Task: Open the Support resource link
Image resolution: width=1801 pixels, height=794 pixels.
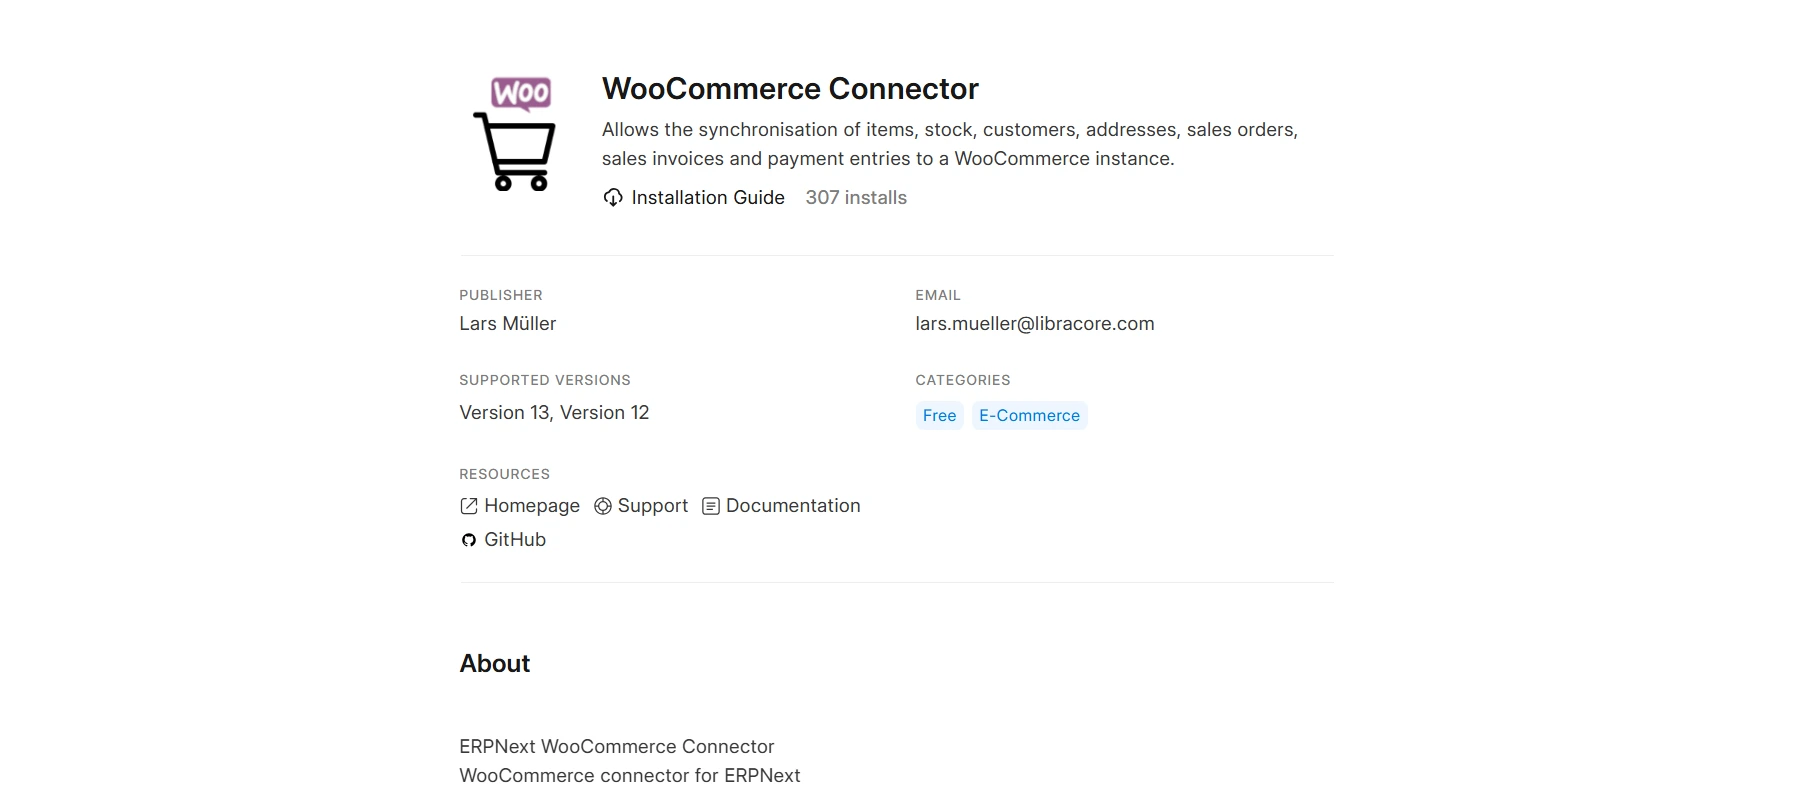Action: point(652,506)
